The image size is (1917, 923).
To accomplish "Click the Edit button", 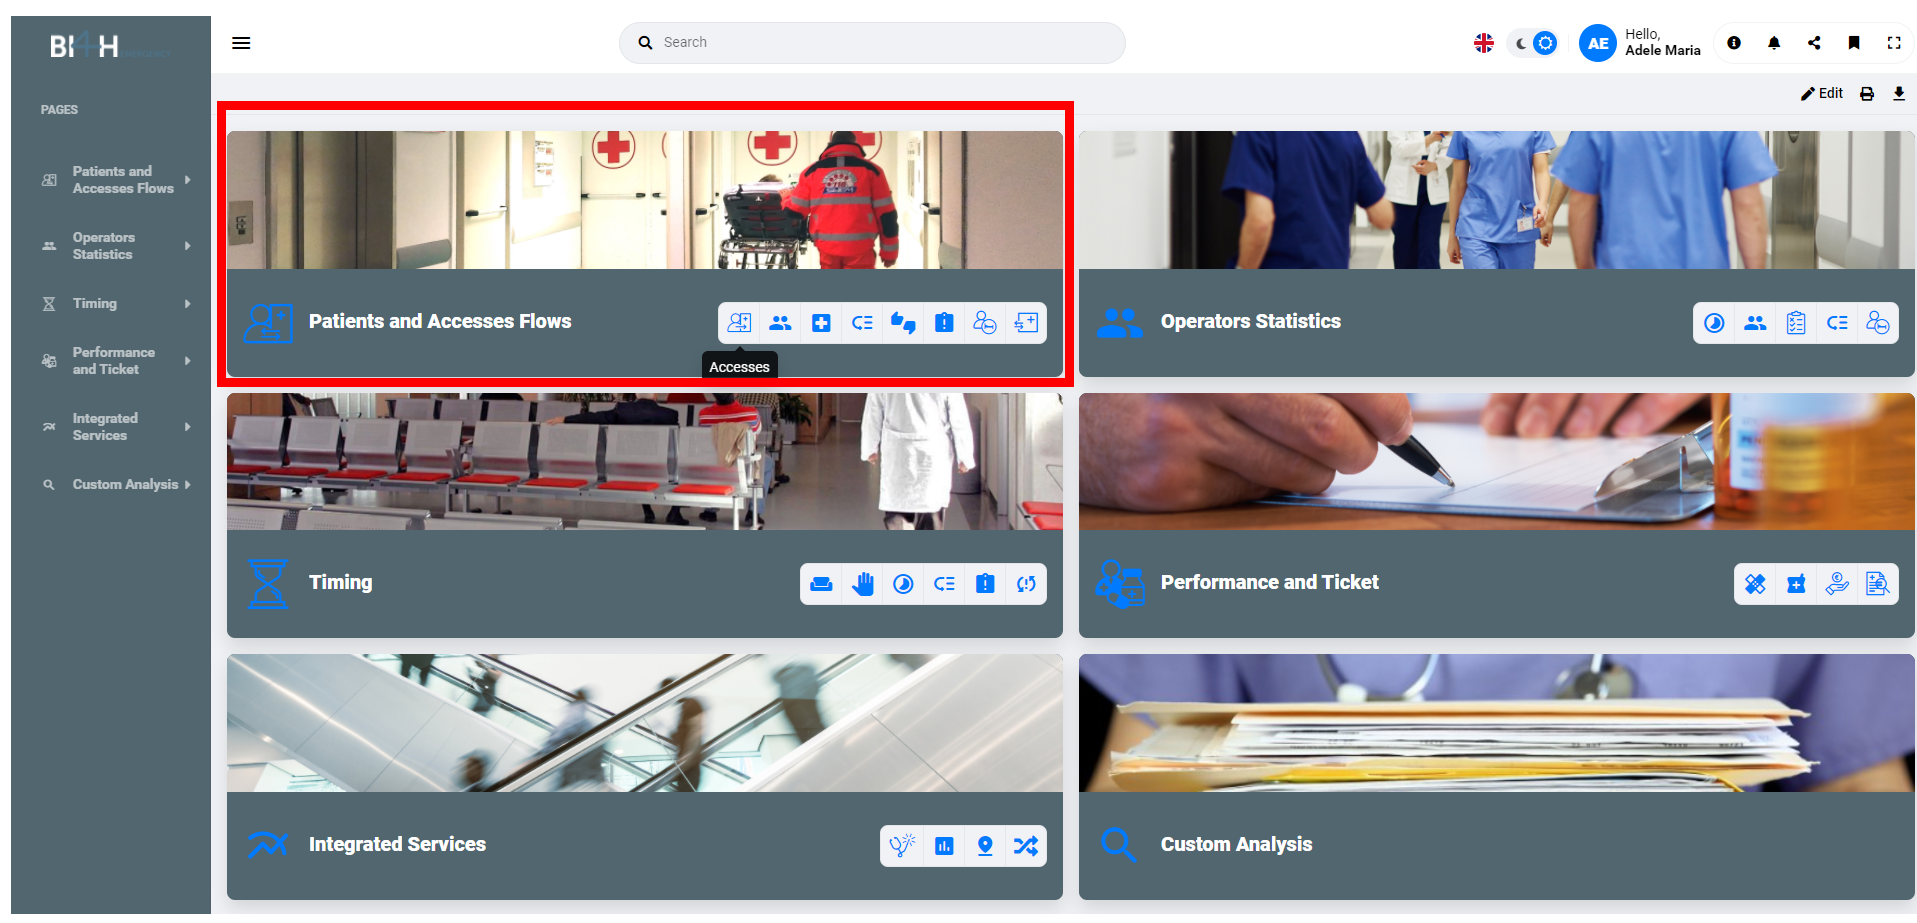I will point(1822,93).
